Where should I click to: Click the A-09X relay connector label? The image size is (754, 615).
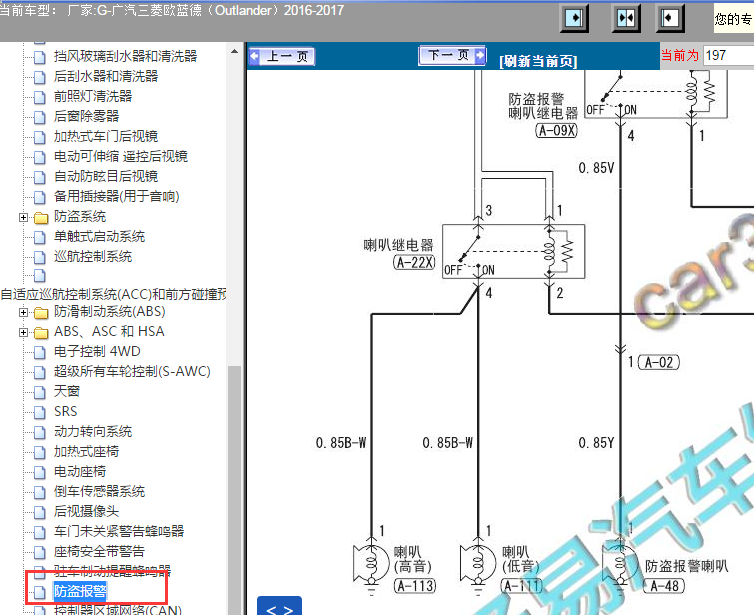(x=556, y=130)
